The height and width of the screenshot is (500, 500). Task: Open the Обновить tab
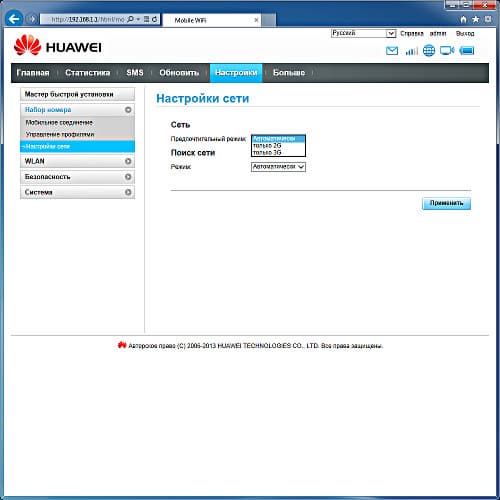click(x=179, y=73)
